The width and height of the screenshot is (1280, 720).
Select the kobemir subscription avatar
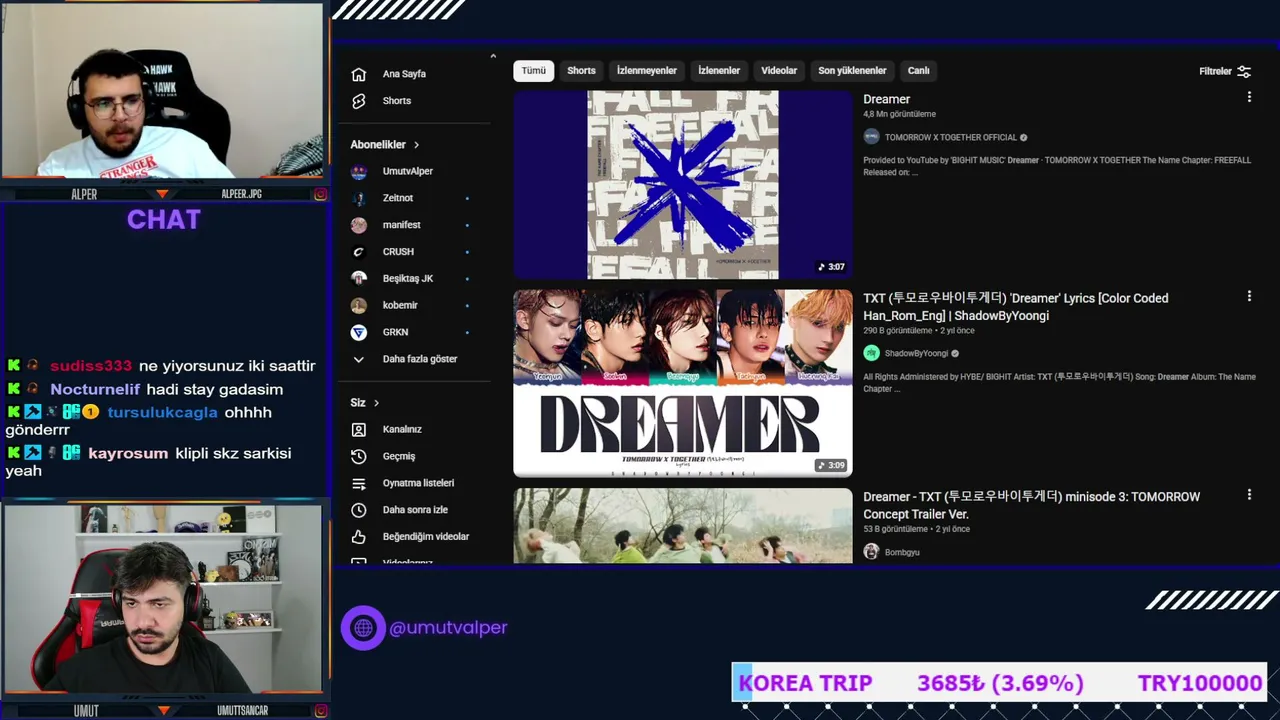click(359, 305)
